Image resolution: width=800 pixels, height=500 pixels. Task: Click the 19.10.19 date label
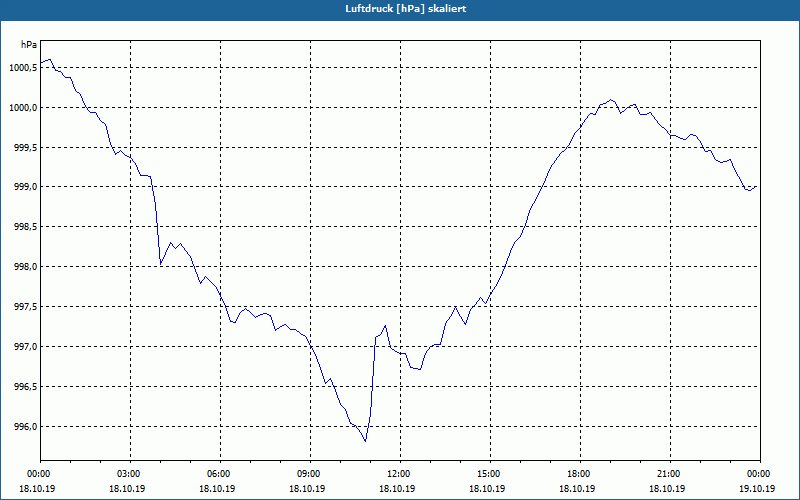(757, 488)
